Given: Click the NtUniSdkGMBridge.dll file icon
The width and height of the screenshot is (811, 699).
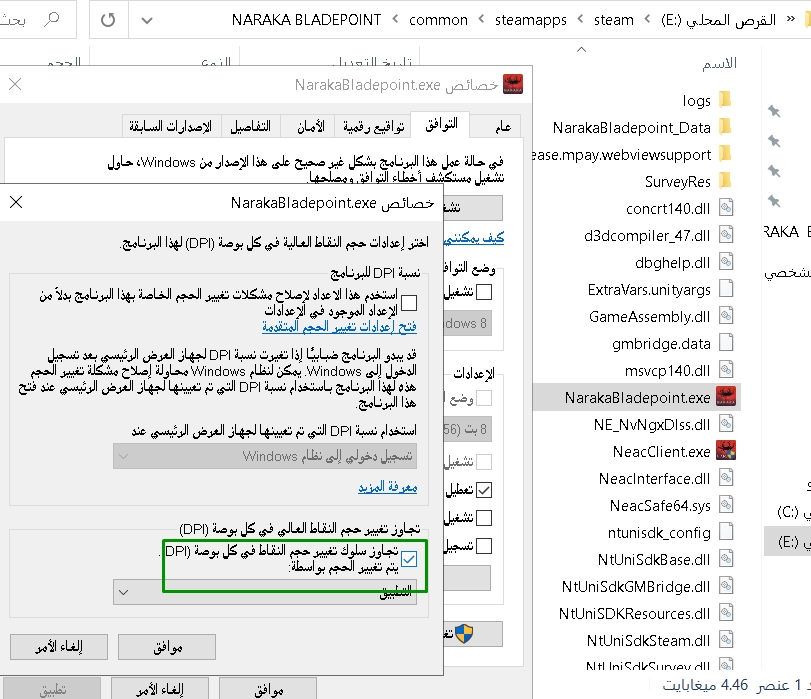Looking at the screenshot, I should point(726,586).
